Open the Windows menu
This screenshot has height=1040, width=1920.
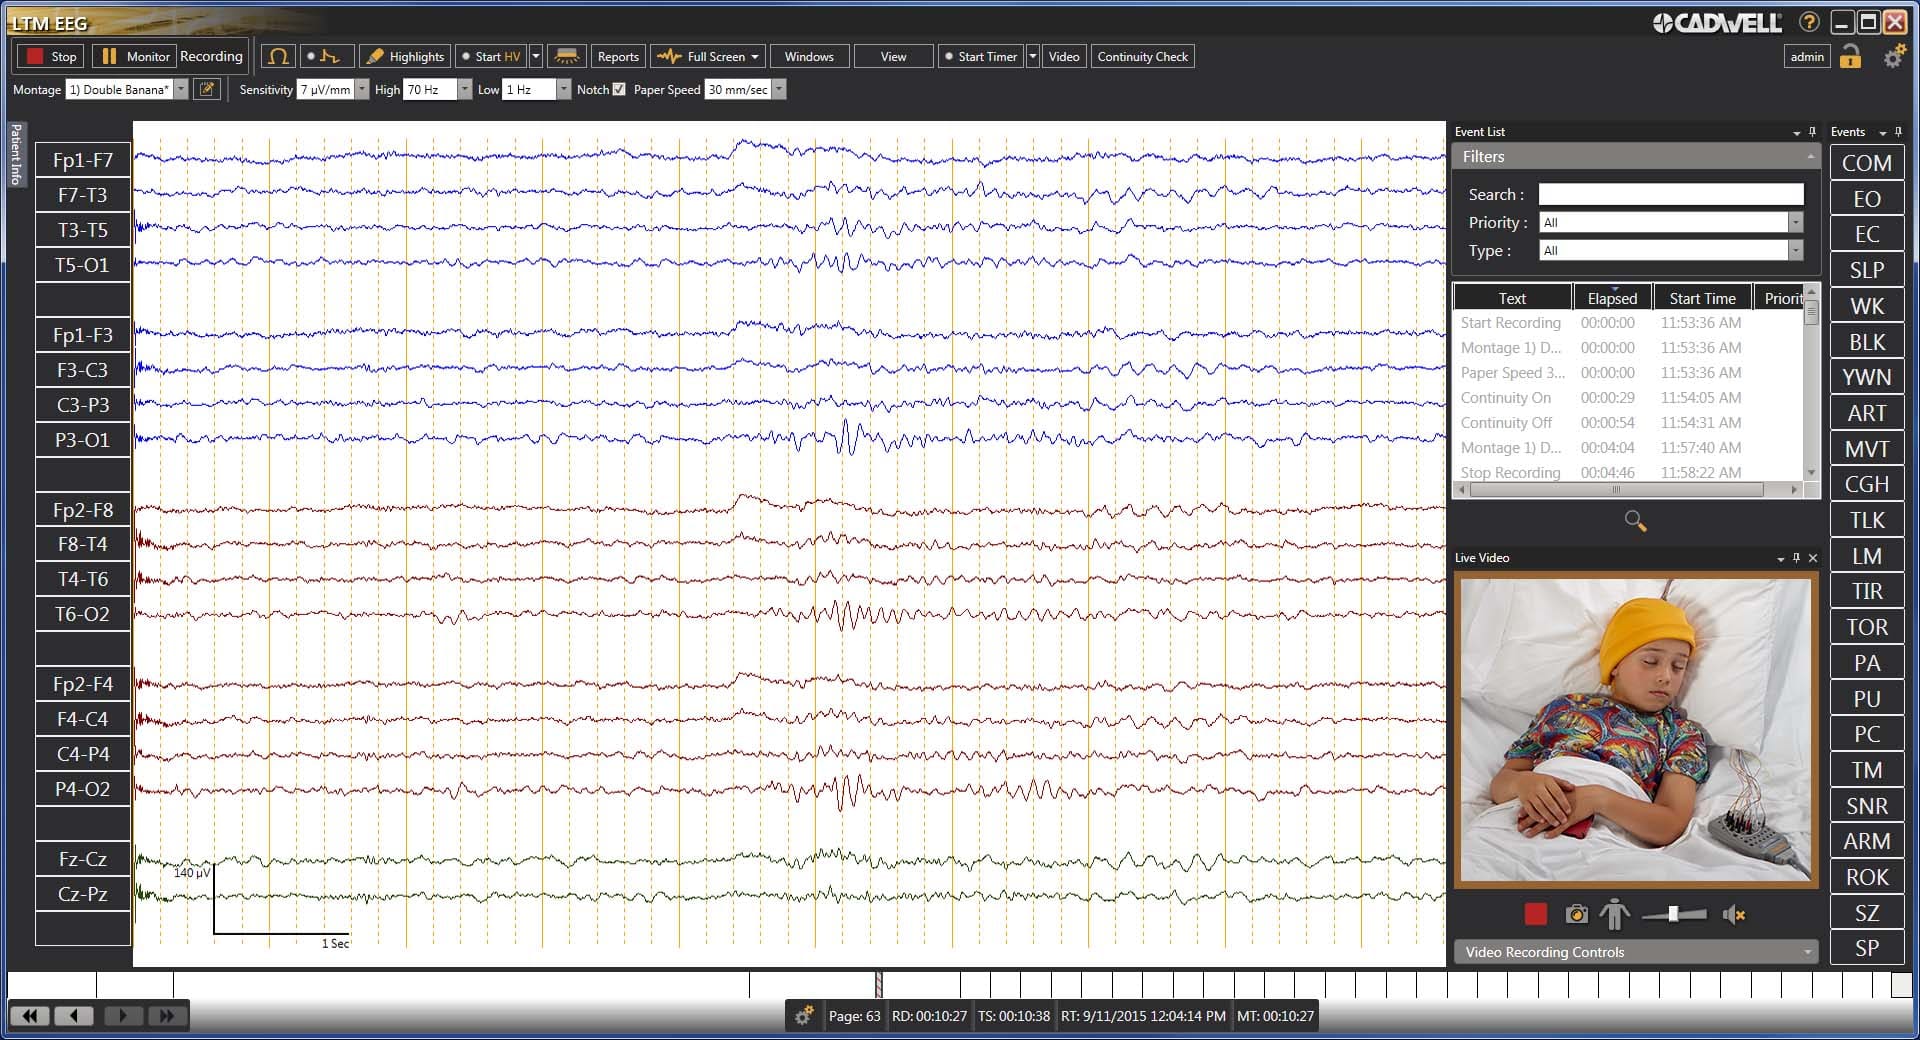coord(809,56)
